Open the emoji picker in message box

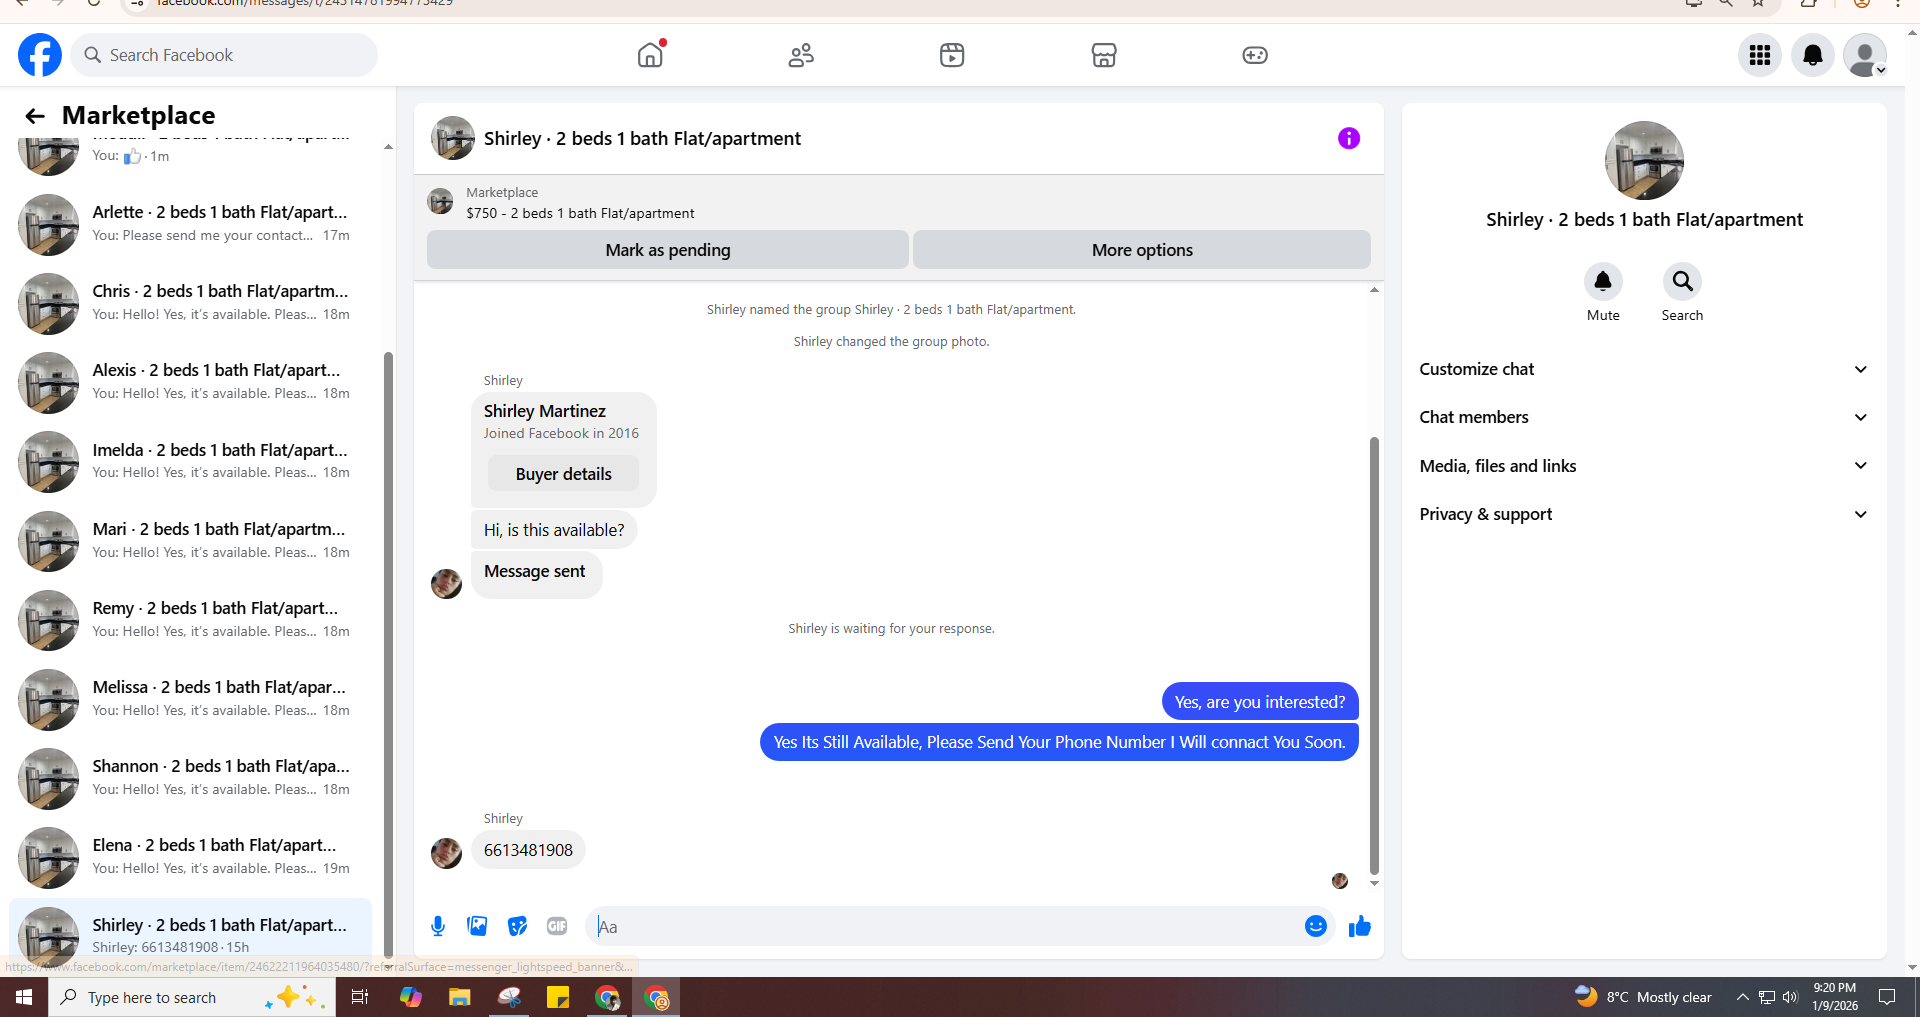1316,926
